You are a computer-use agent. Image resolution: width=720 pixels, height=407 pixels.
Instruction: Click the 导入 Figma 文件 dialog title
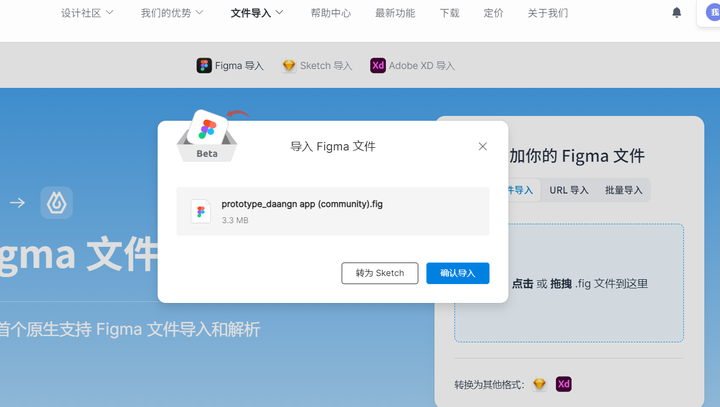[x=333, y=147]
